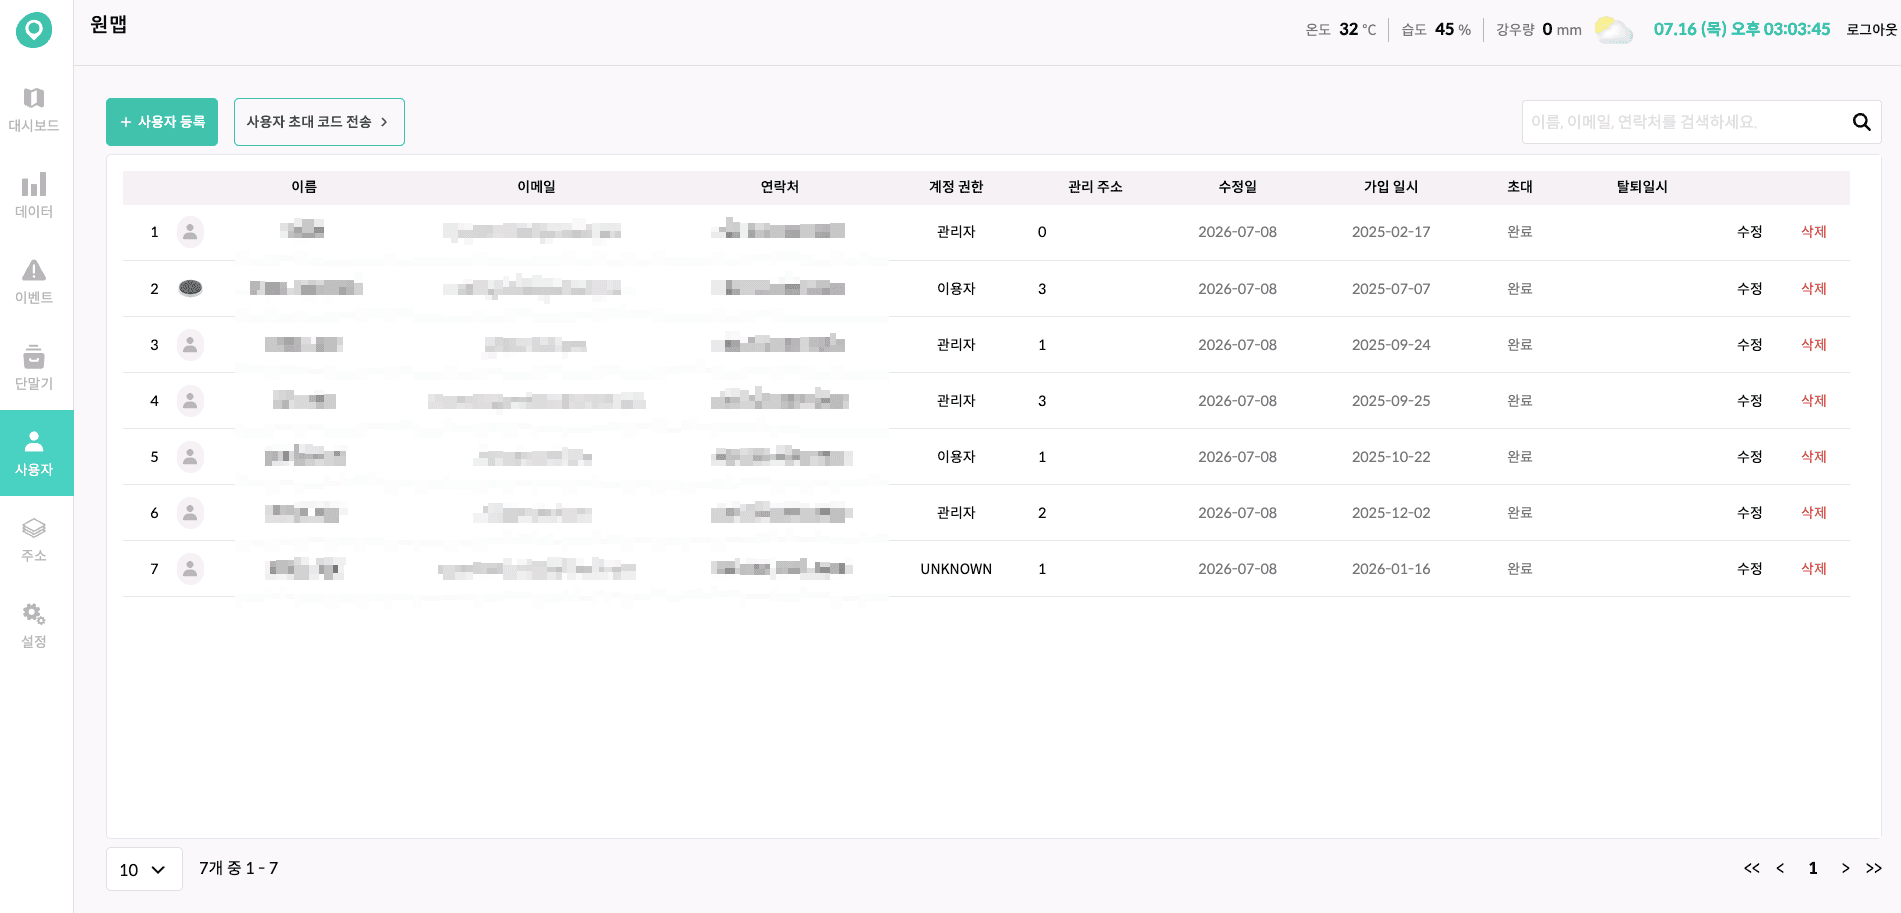Click 삭제 for row 2

1813,289
